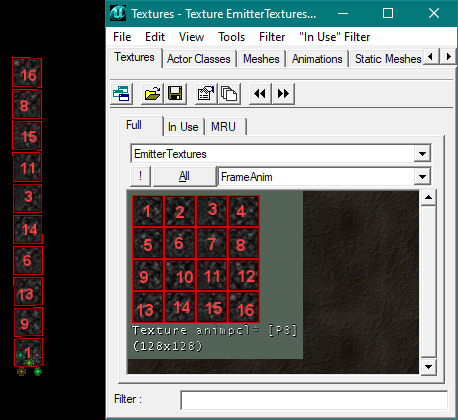Open the Tools menu
The width and height of the screenshot is (458, 420).
pyautogui.click(x=231, y=37)
